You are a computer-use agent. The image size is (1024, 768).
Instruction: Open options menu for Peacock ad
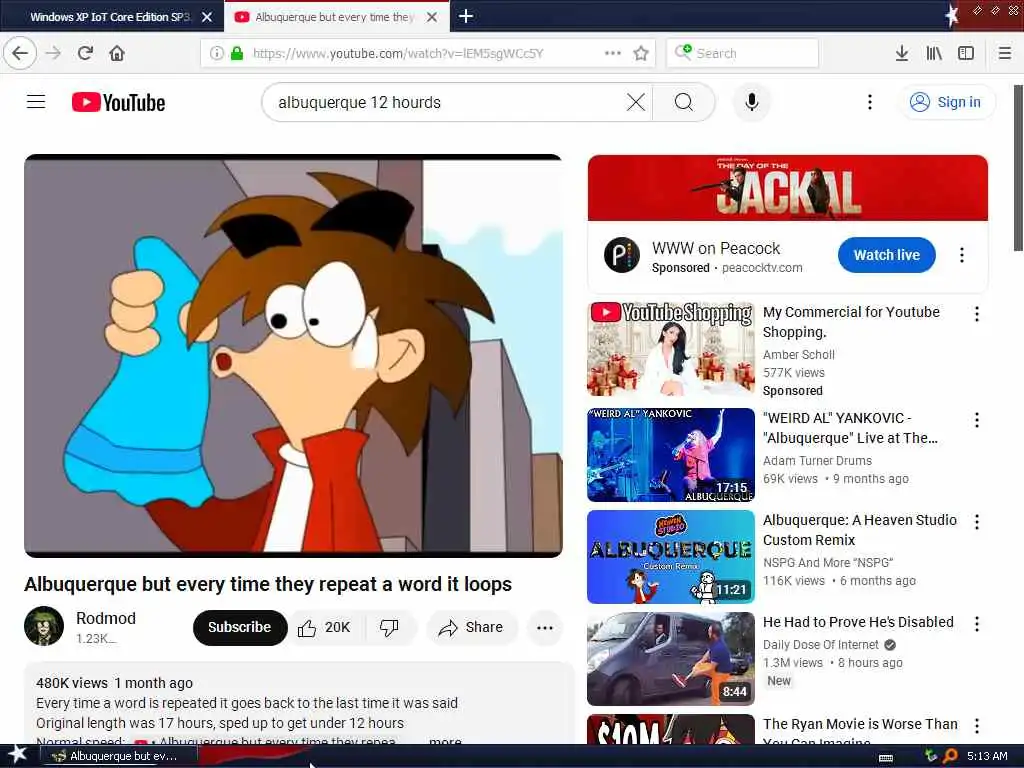coord(961,255)
